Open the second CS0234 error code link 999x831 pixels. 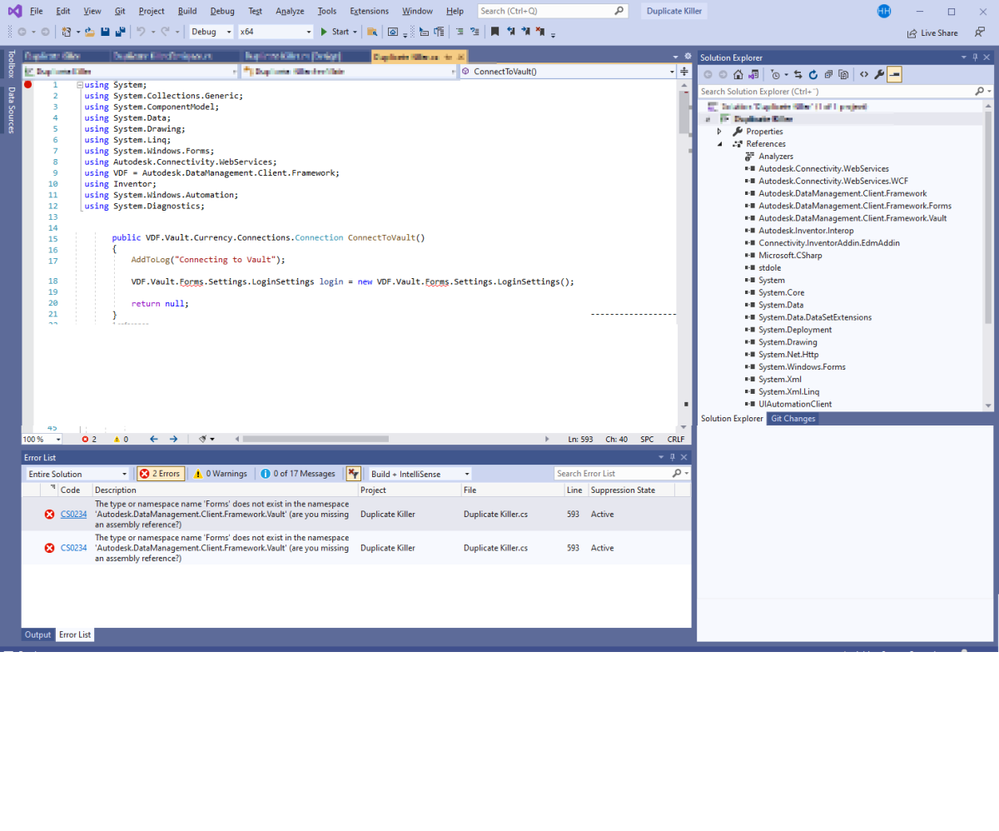click(x=73, y=548)
